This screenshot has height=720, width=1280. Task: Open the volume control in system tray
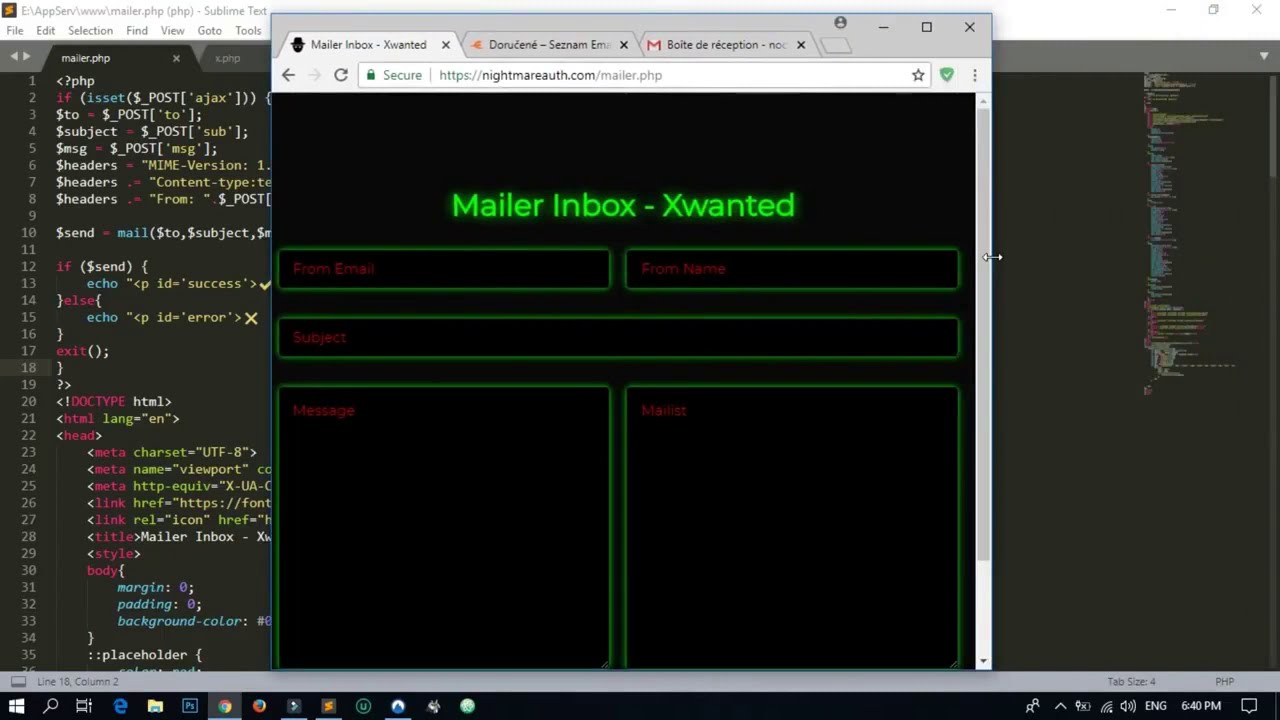tap(1128, 706)
